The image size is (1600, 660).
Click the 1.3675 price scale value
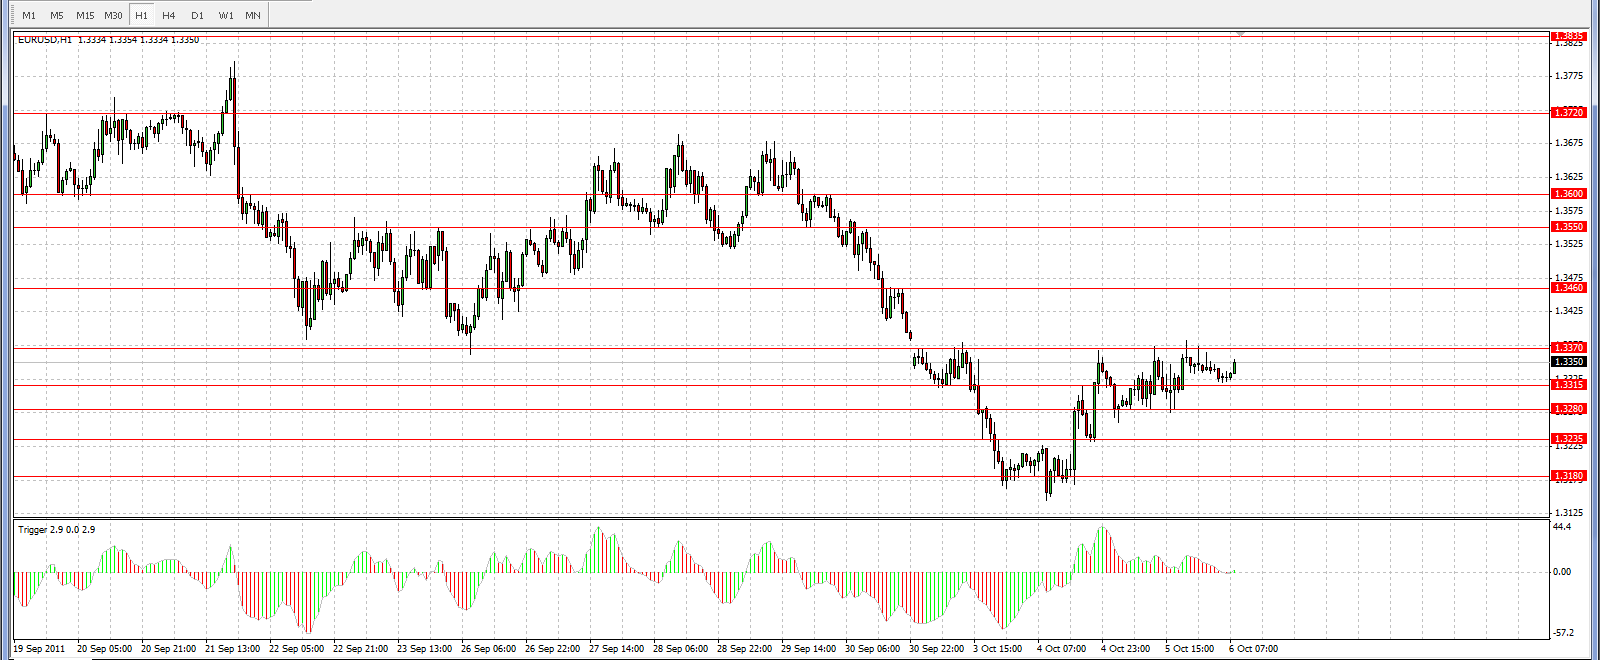[x=1569, y=143]
